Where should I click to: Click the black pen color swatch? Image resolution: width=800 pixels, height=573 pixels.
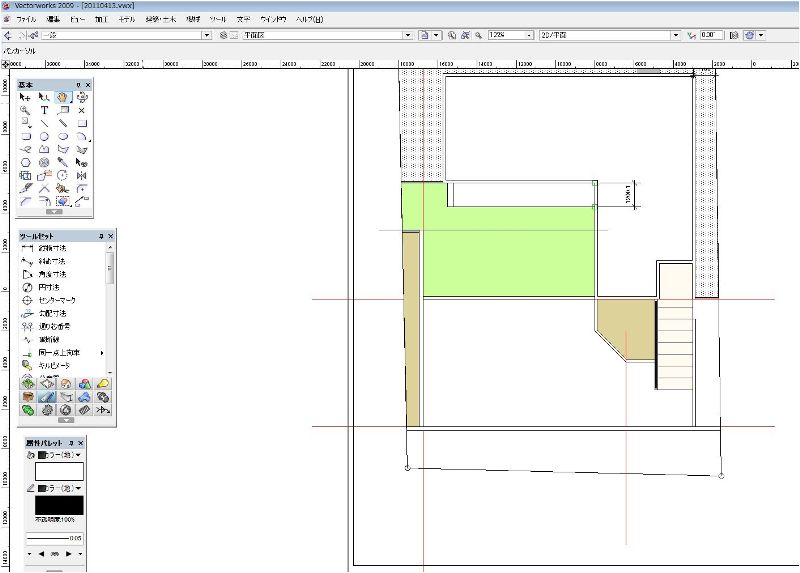(x=59, y=505)
